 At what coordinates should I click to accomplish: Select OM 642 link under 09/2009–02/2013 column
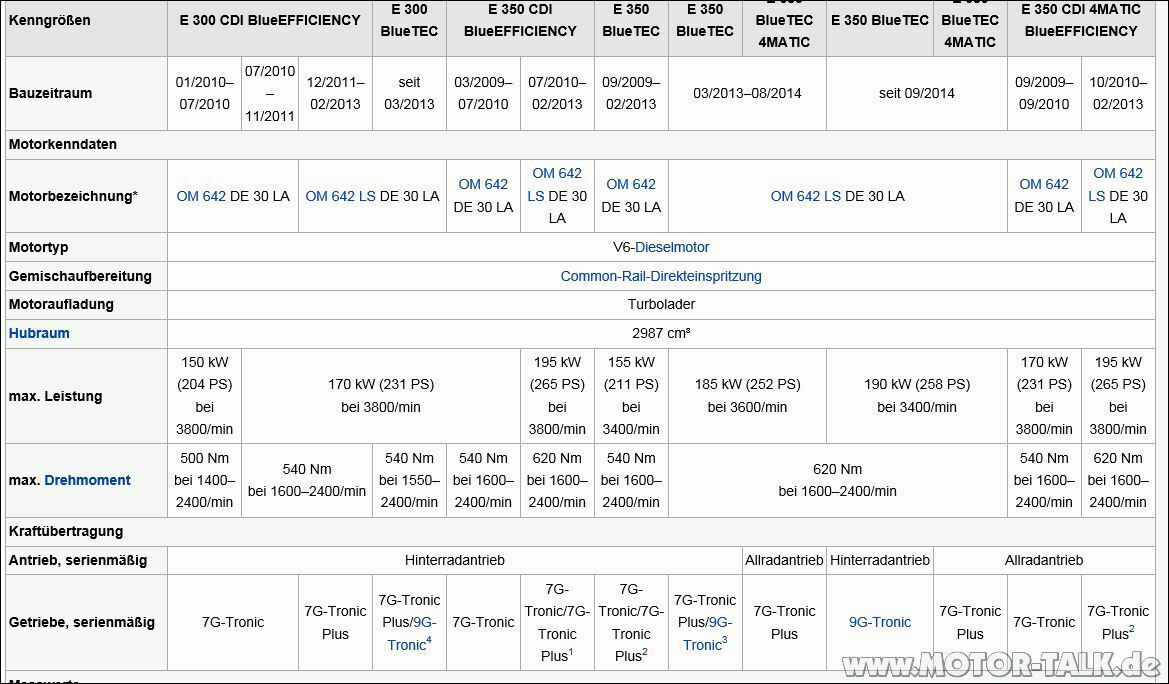[x=631, y=184]
